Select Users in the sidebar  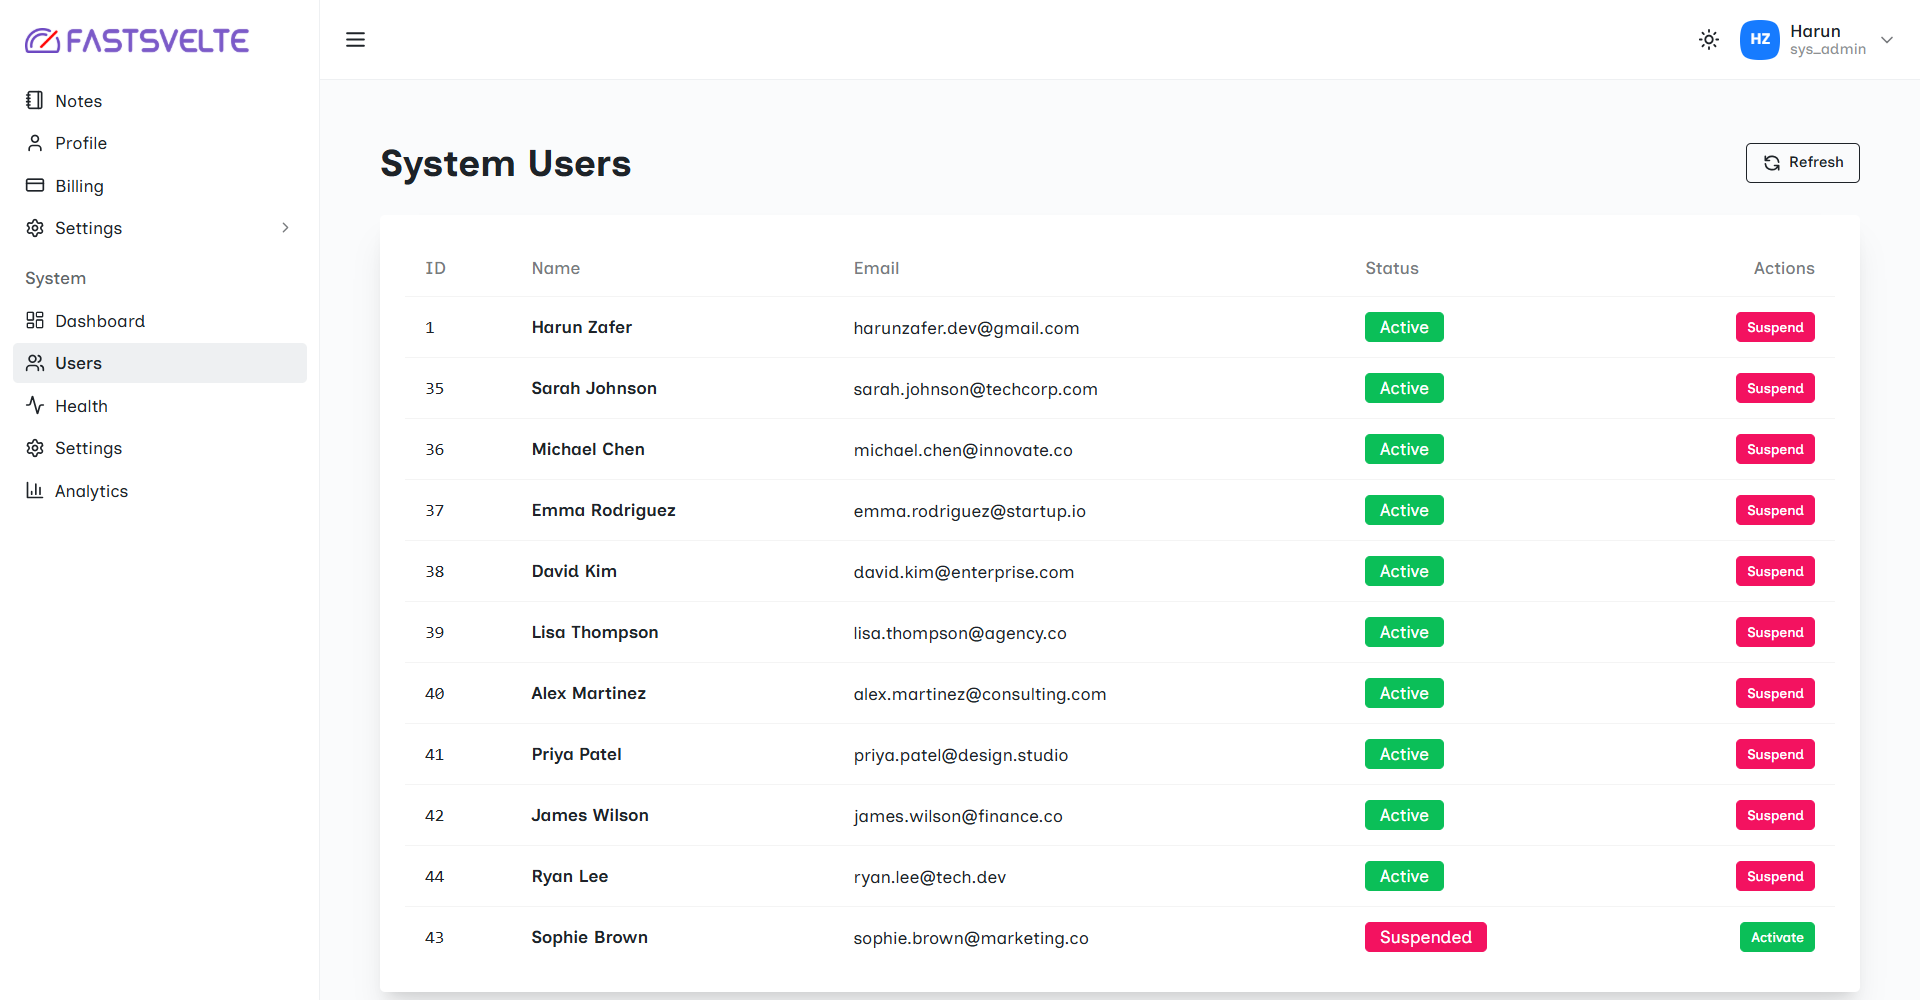[78, 363]
